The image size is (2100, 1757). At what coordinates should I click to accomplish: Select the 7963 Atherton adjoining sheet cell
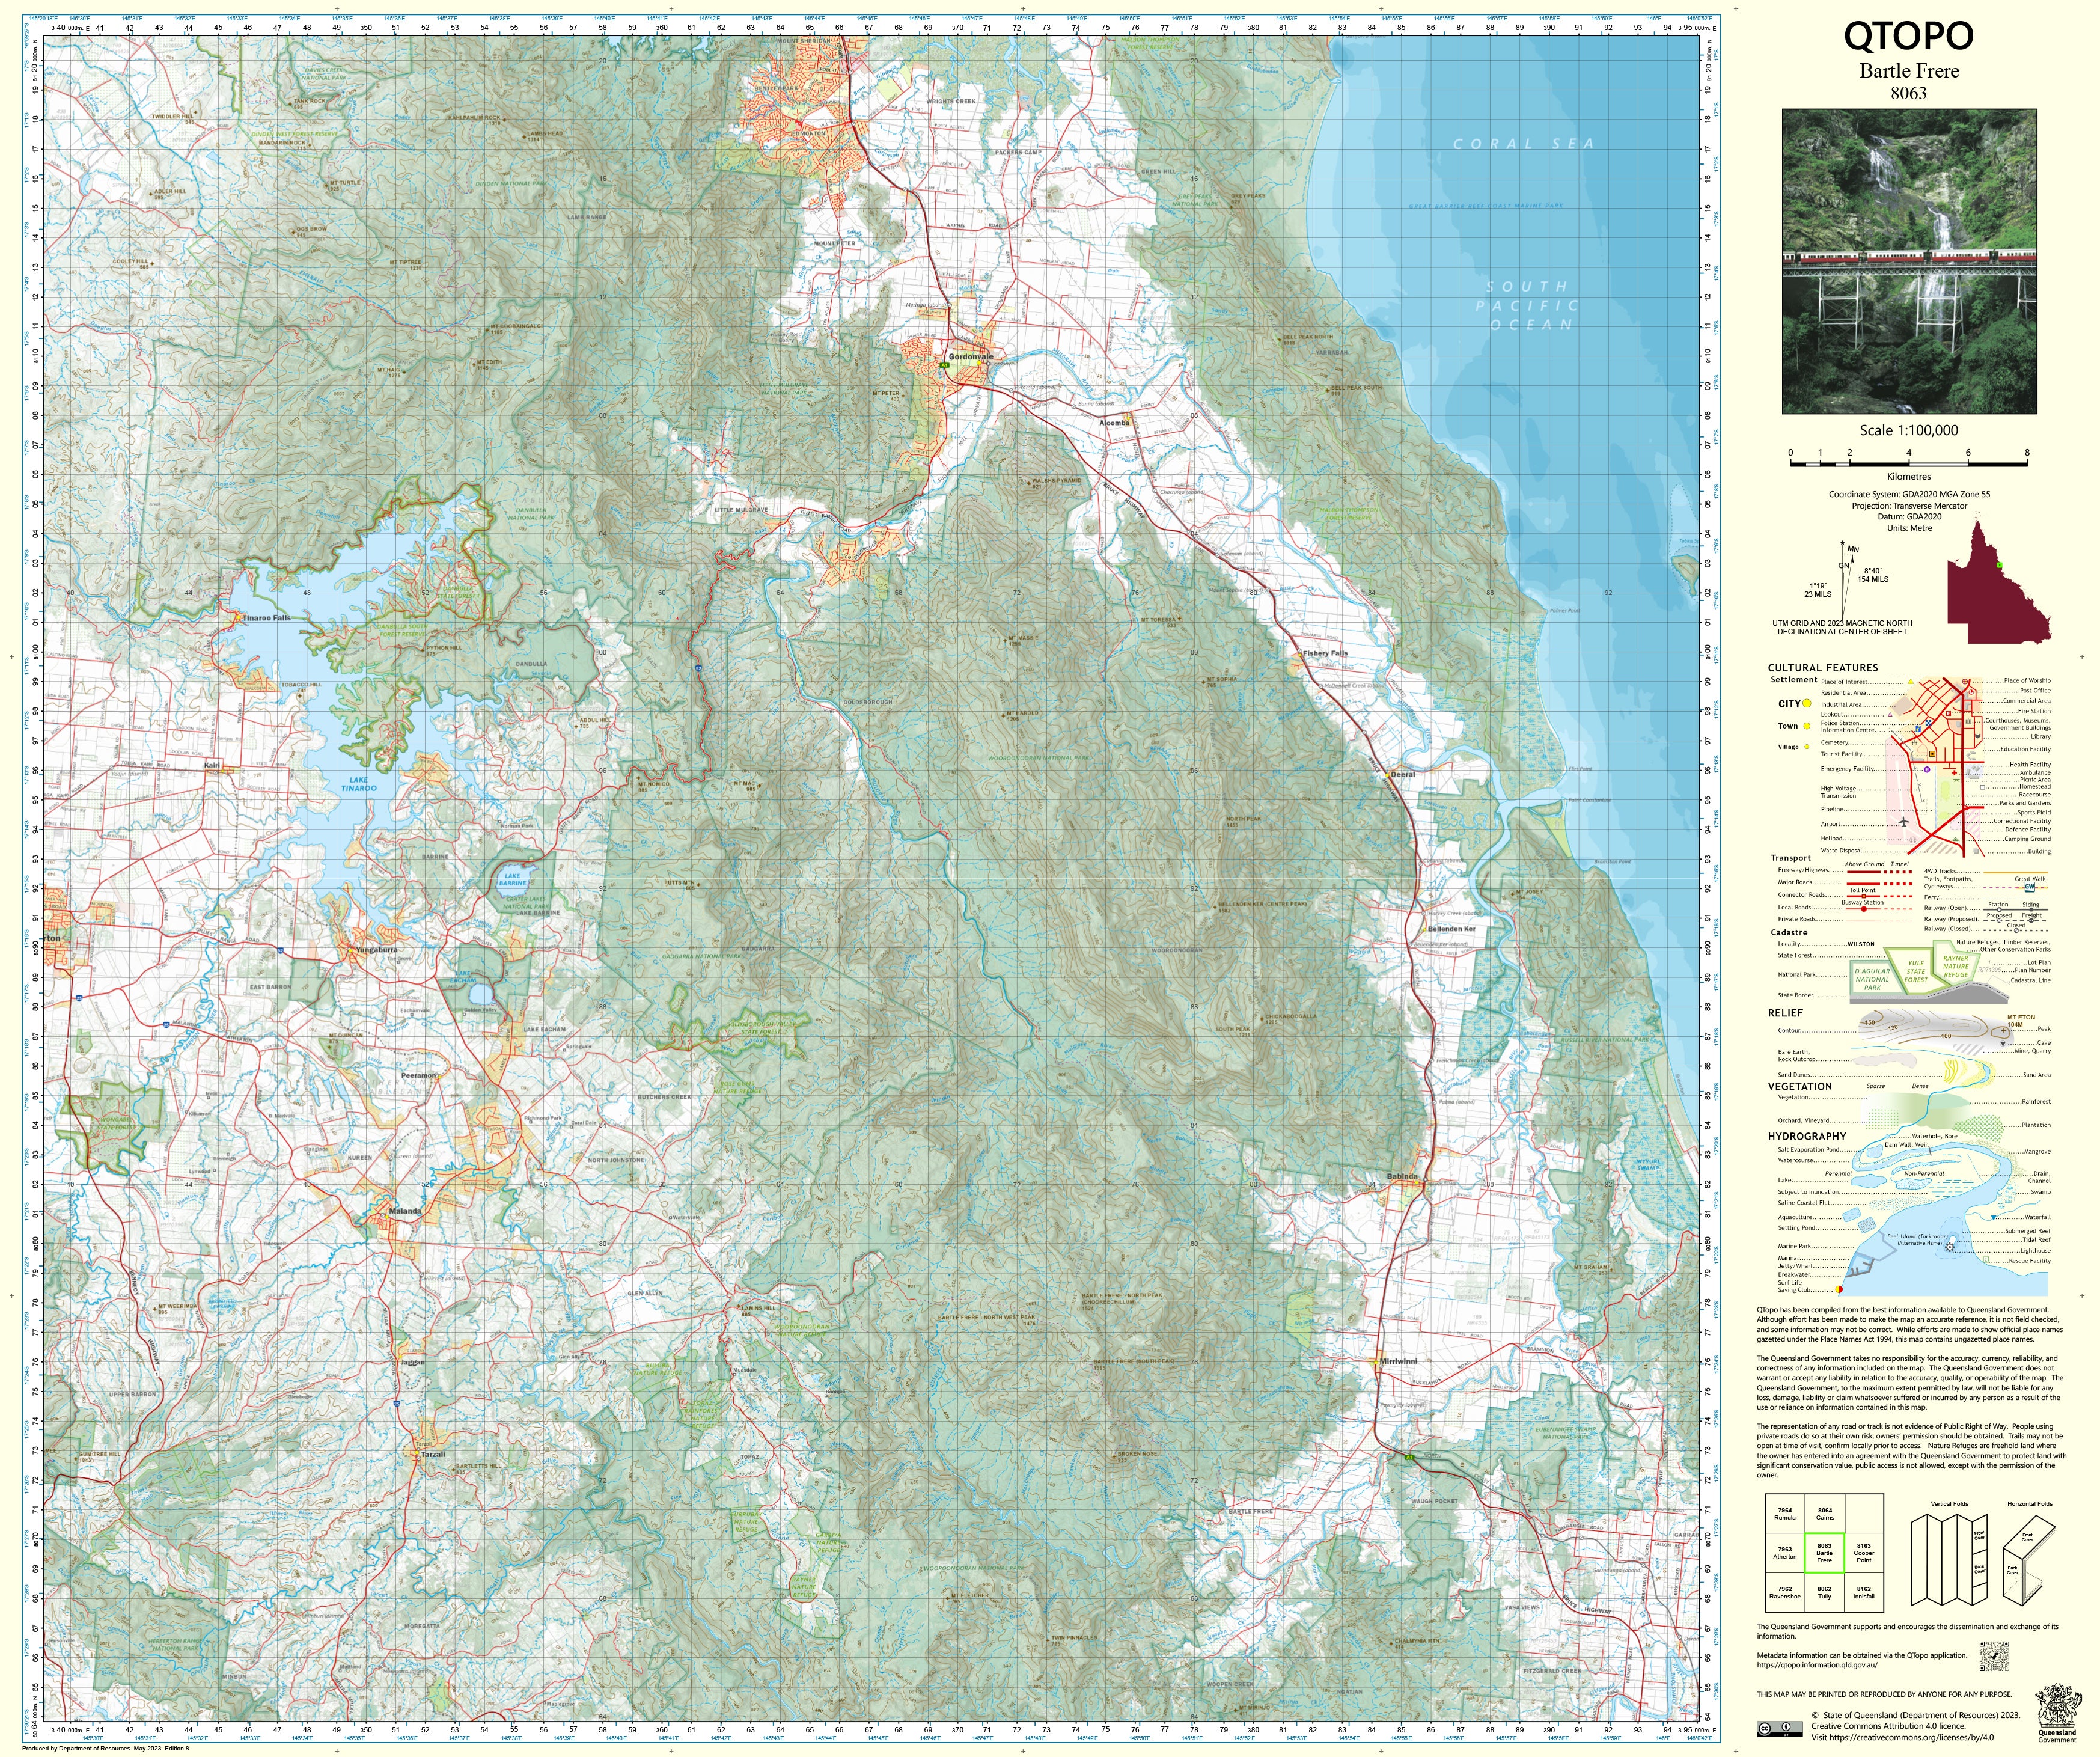[x=1785, y=1553]
